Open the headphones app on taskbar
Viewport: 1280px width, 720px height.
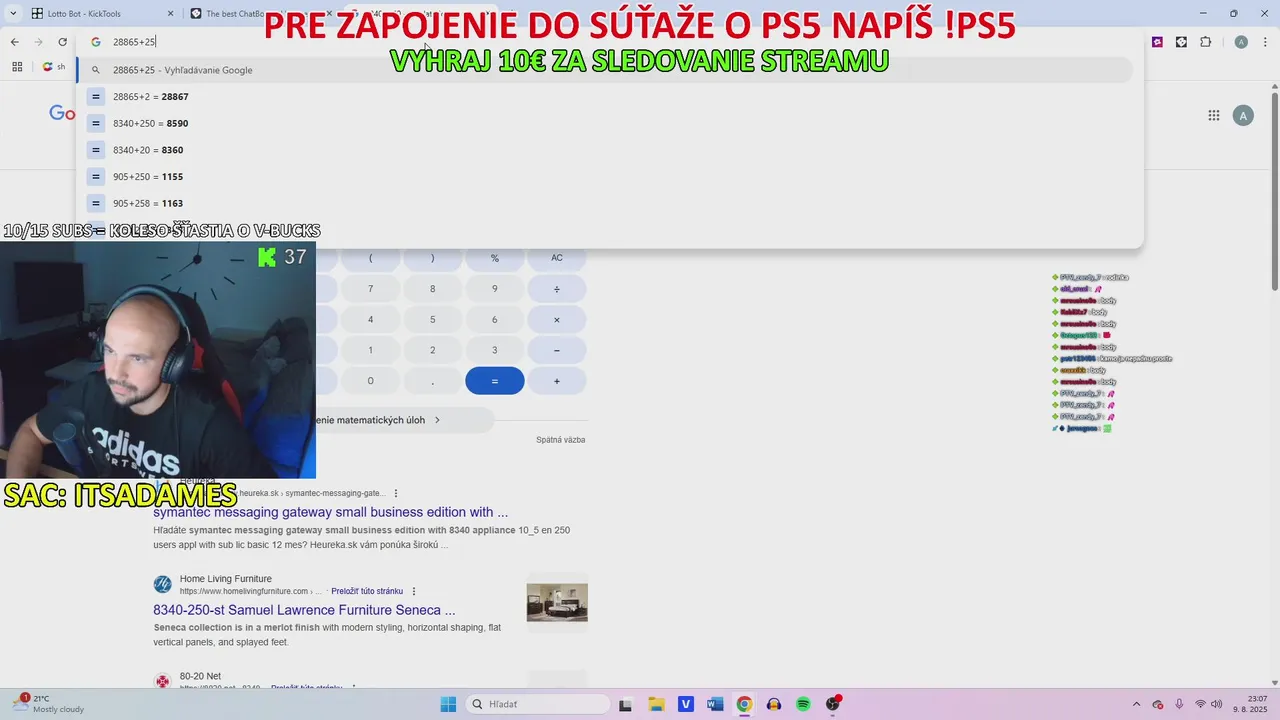coord(773,704)
